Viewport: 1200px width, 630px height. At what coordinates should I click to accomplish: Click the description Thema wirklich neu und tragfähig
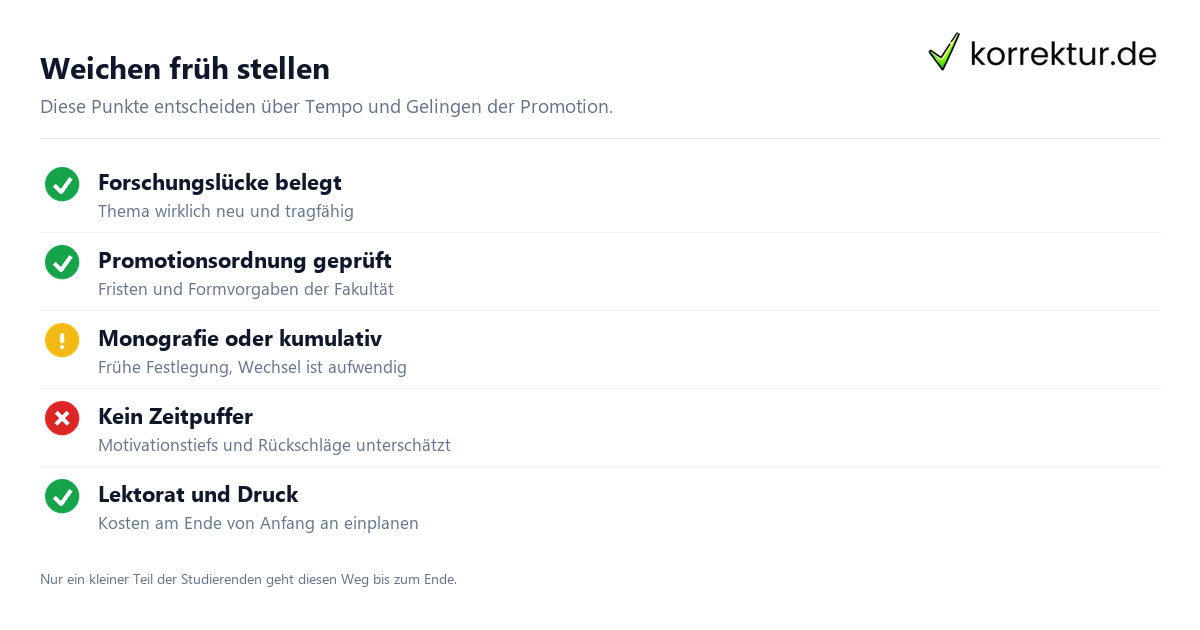[x=226, y=212]
